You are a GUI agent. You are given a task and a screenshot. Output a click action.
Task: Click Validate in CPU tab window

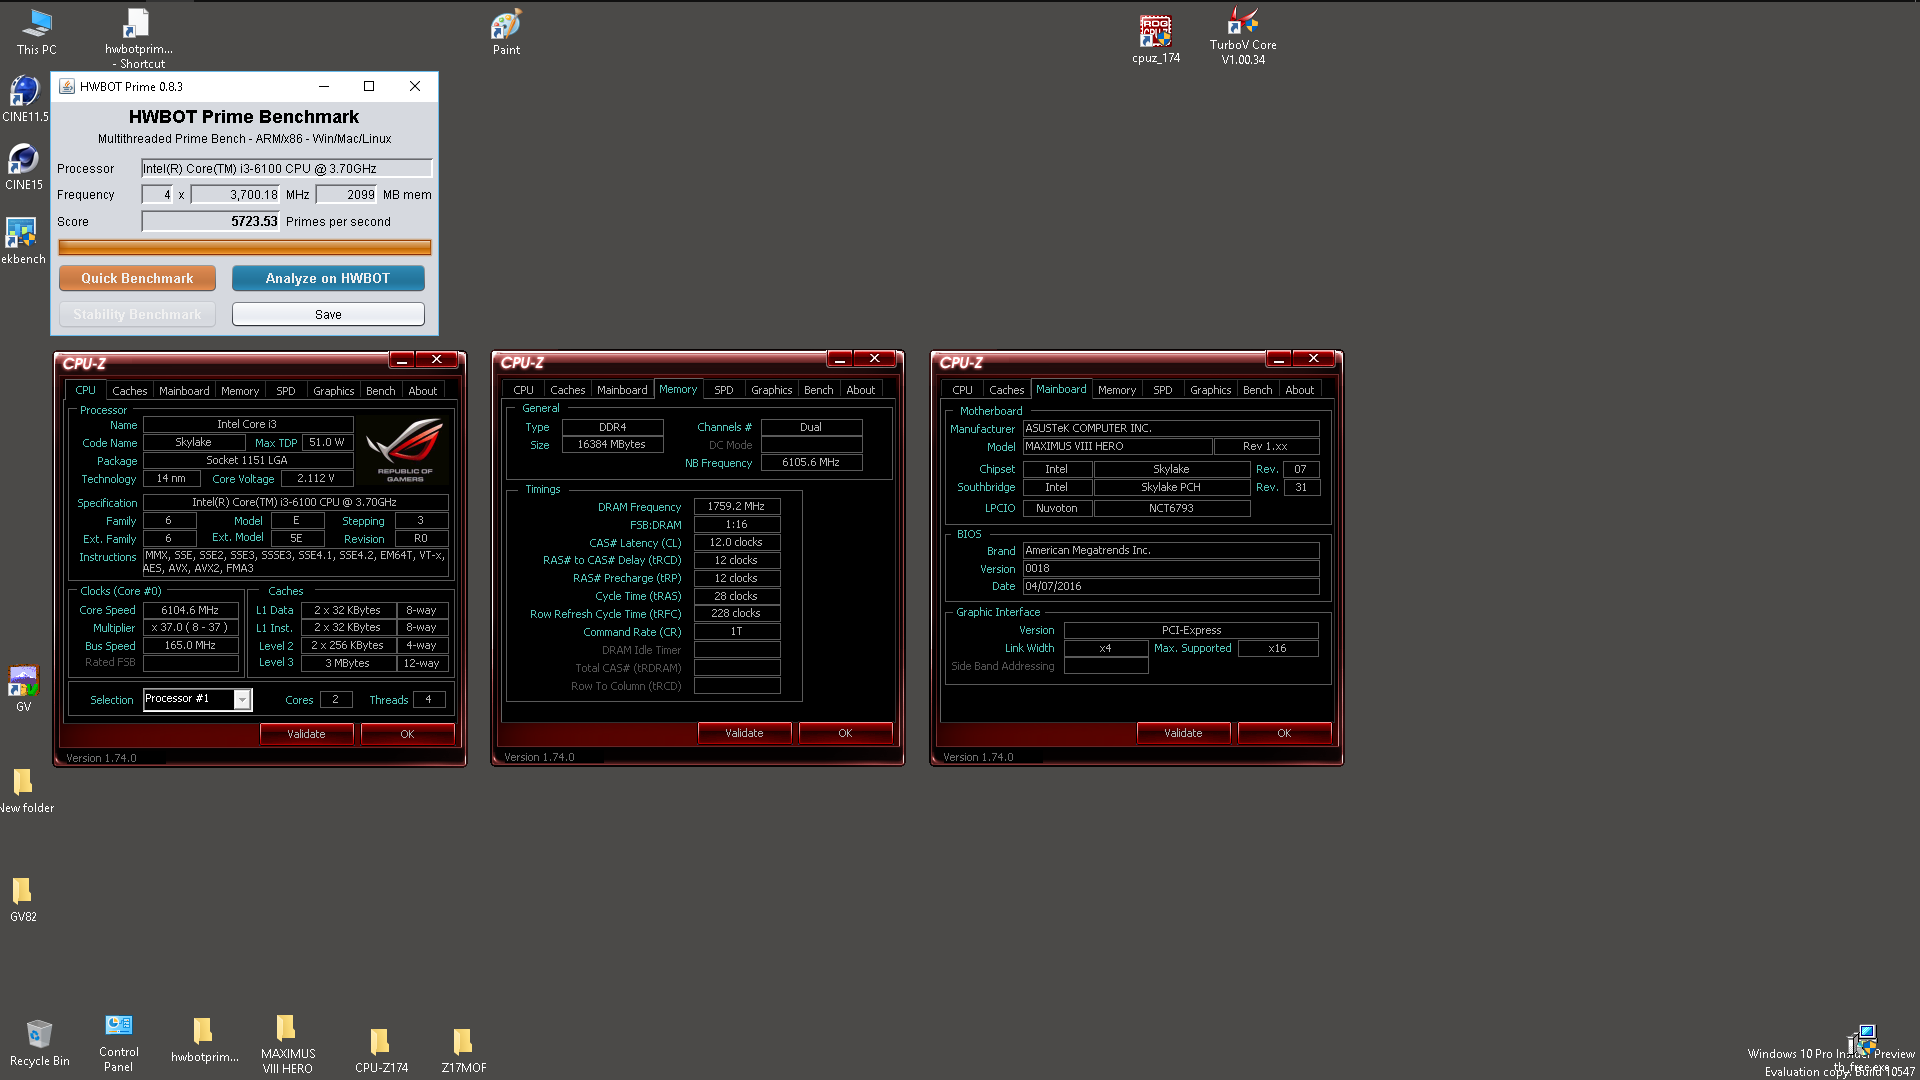coord(306,734)
